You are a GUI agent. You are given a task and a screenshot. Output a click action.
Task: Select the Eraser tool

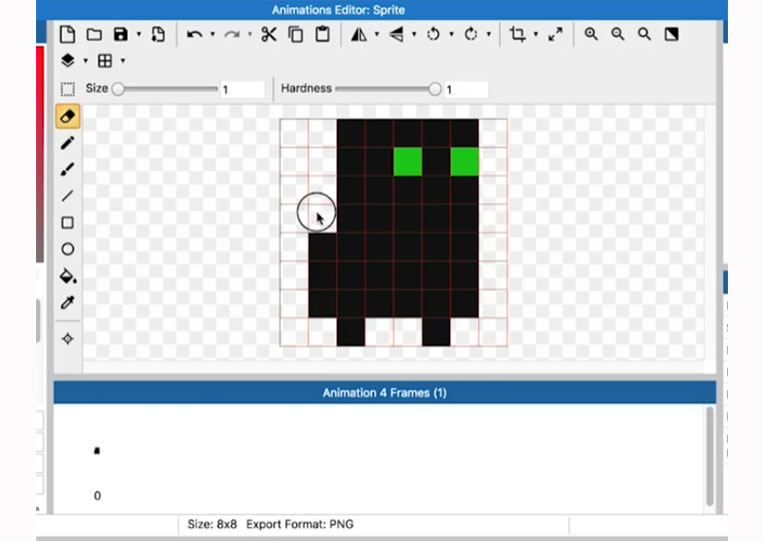pyautogui.click(x=68, y=116)
